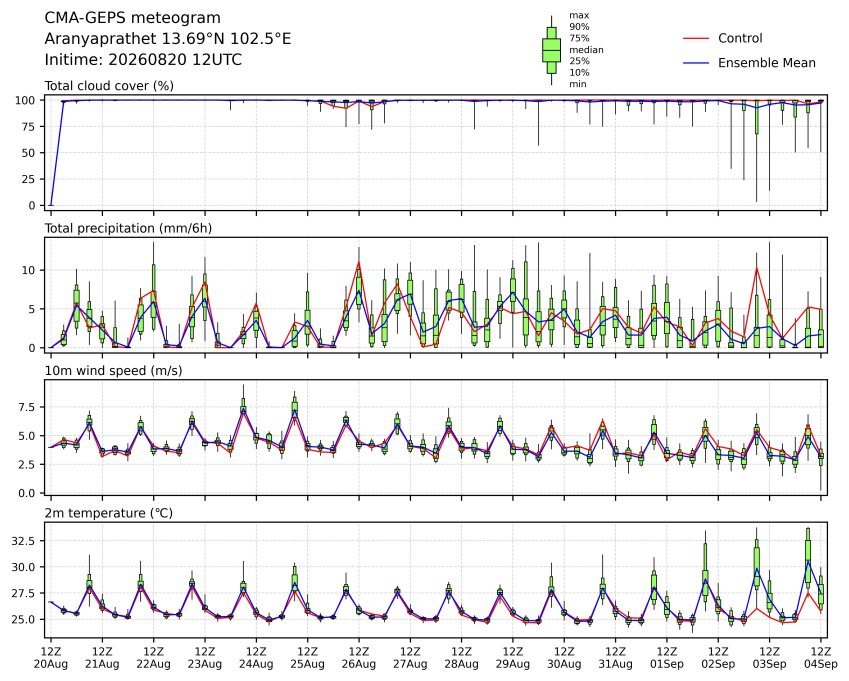This screenshot has height=681, width=849.
Task: Click the '12Z 31Aug' x-axis tick label
Action: point(615,658)
